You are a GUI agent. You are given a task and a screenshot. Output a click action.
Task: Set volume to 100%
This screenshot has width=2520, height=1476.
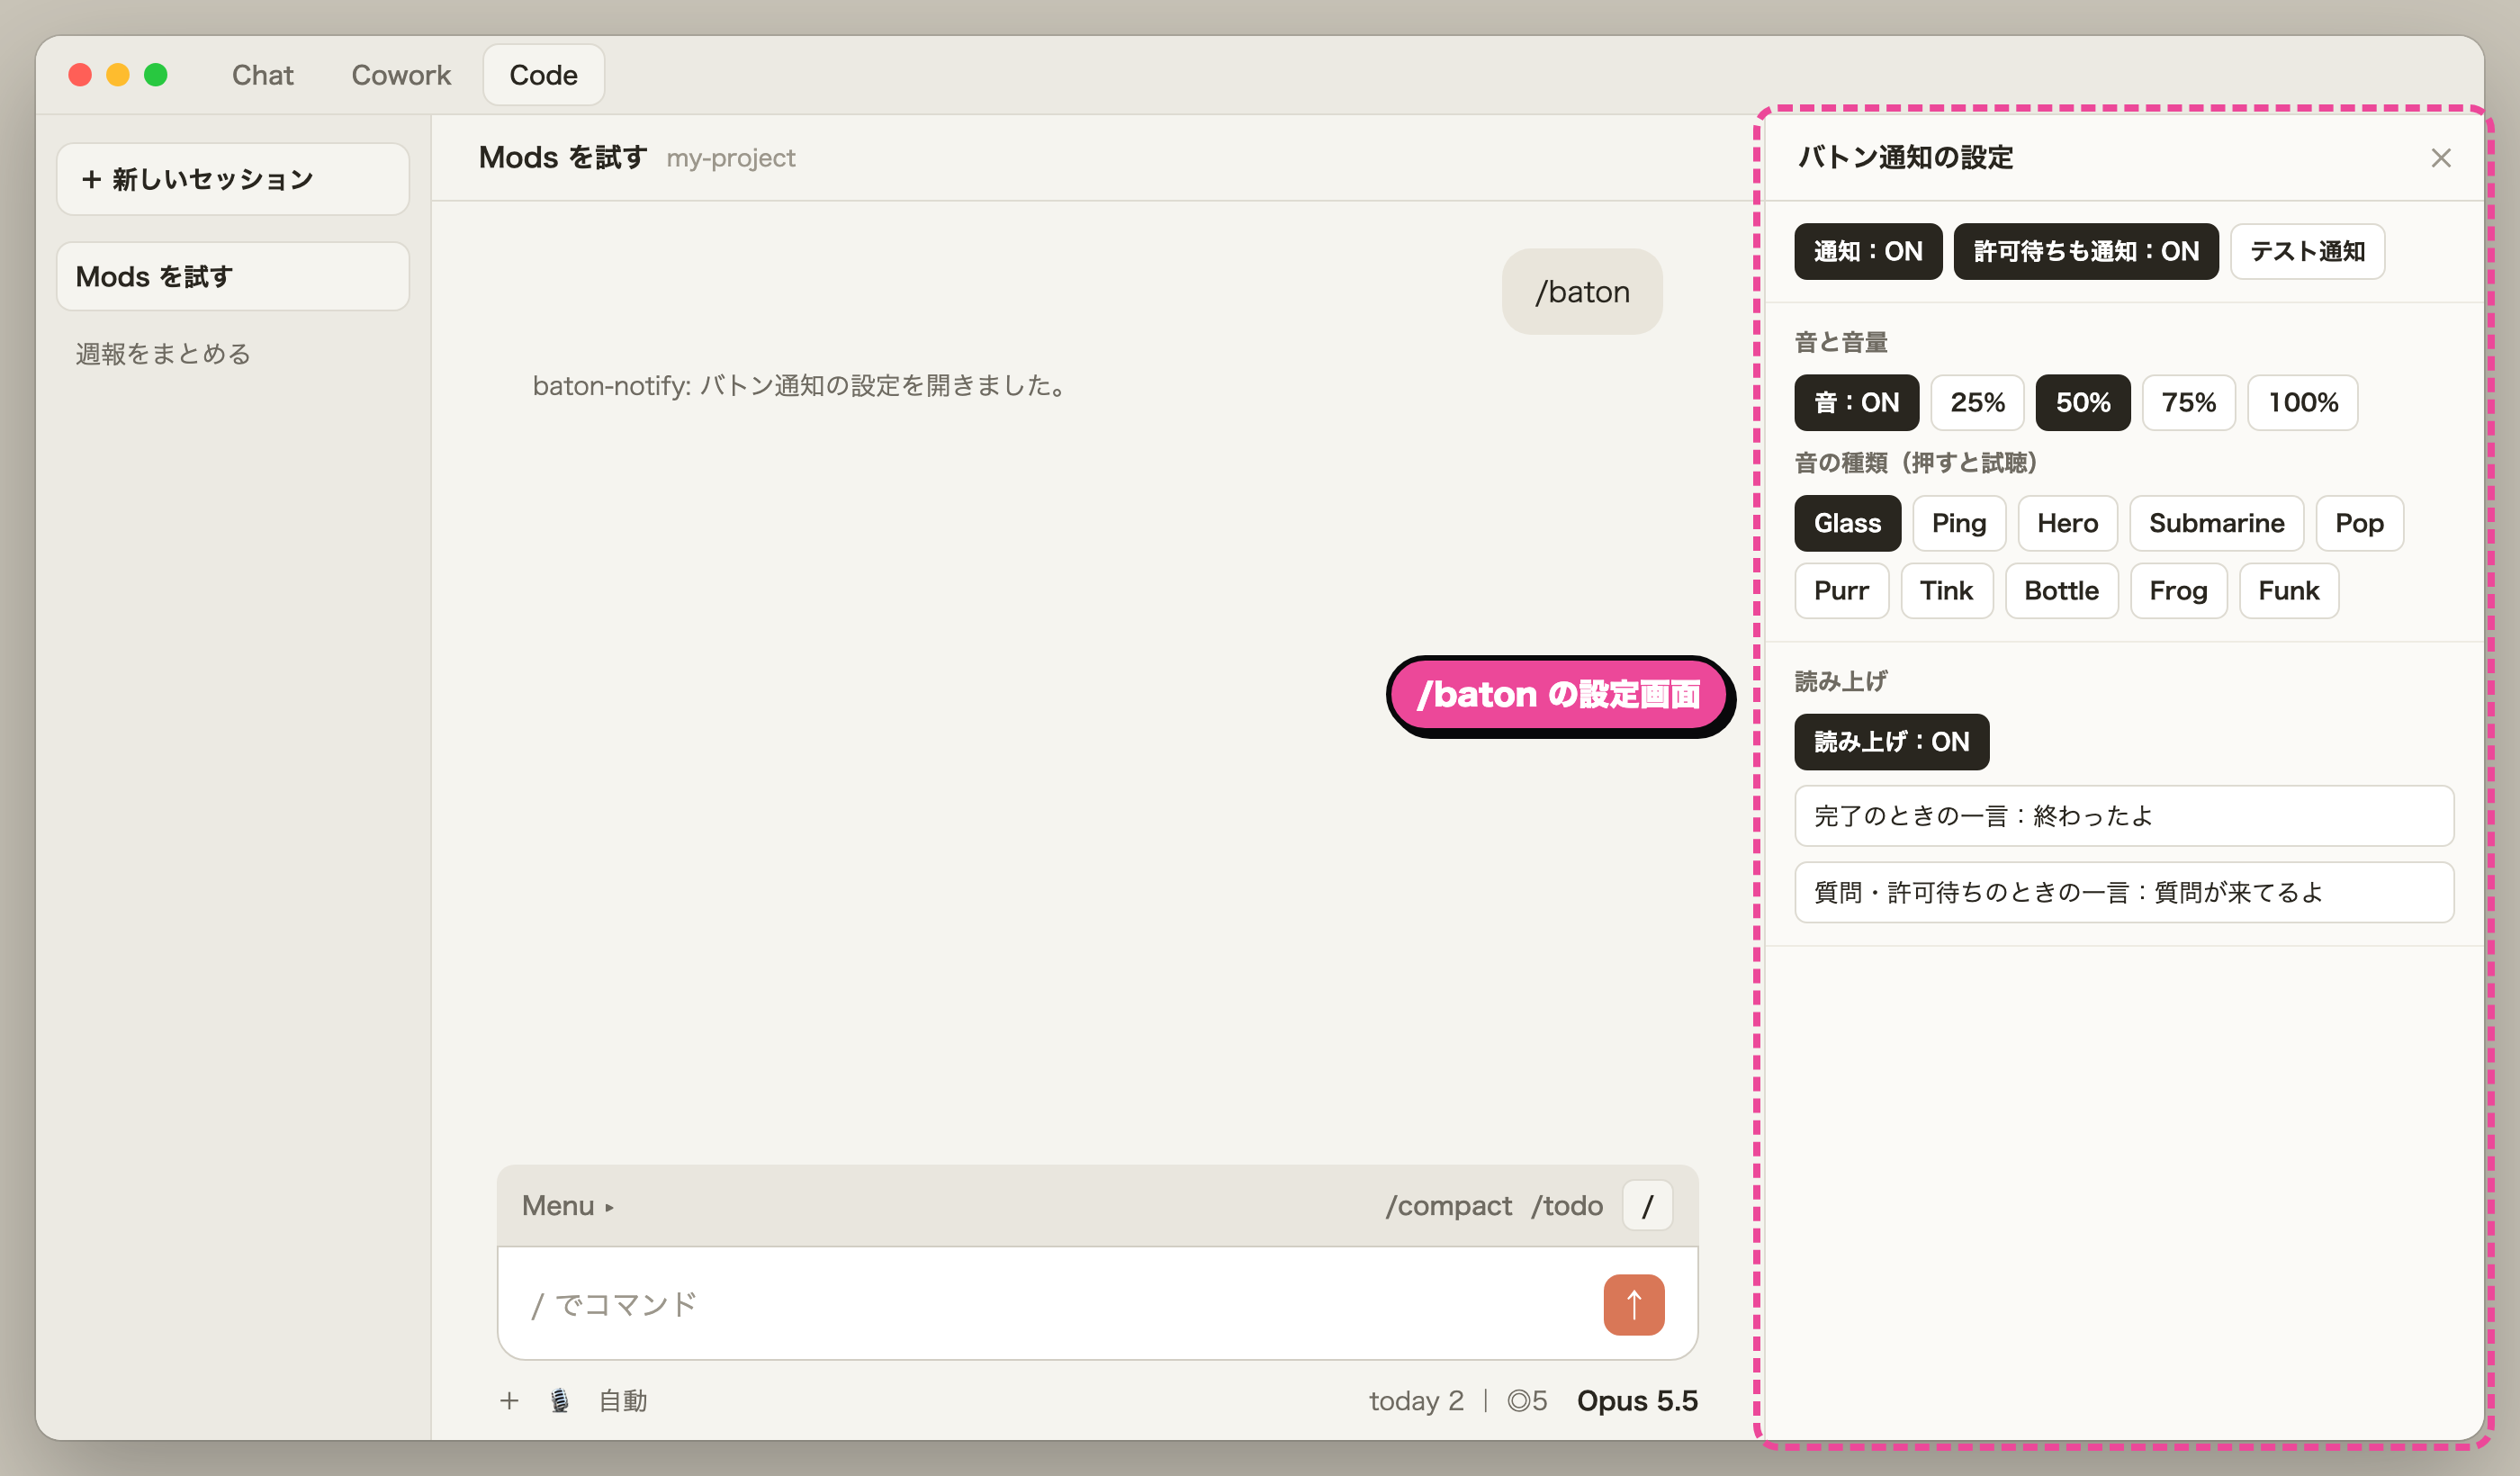tap(2302, 402)
